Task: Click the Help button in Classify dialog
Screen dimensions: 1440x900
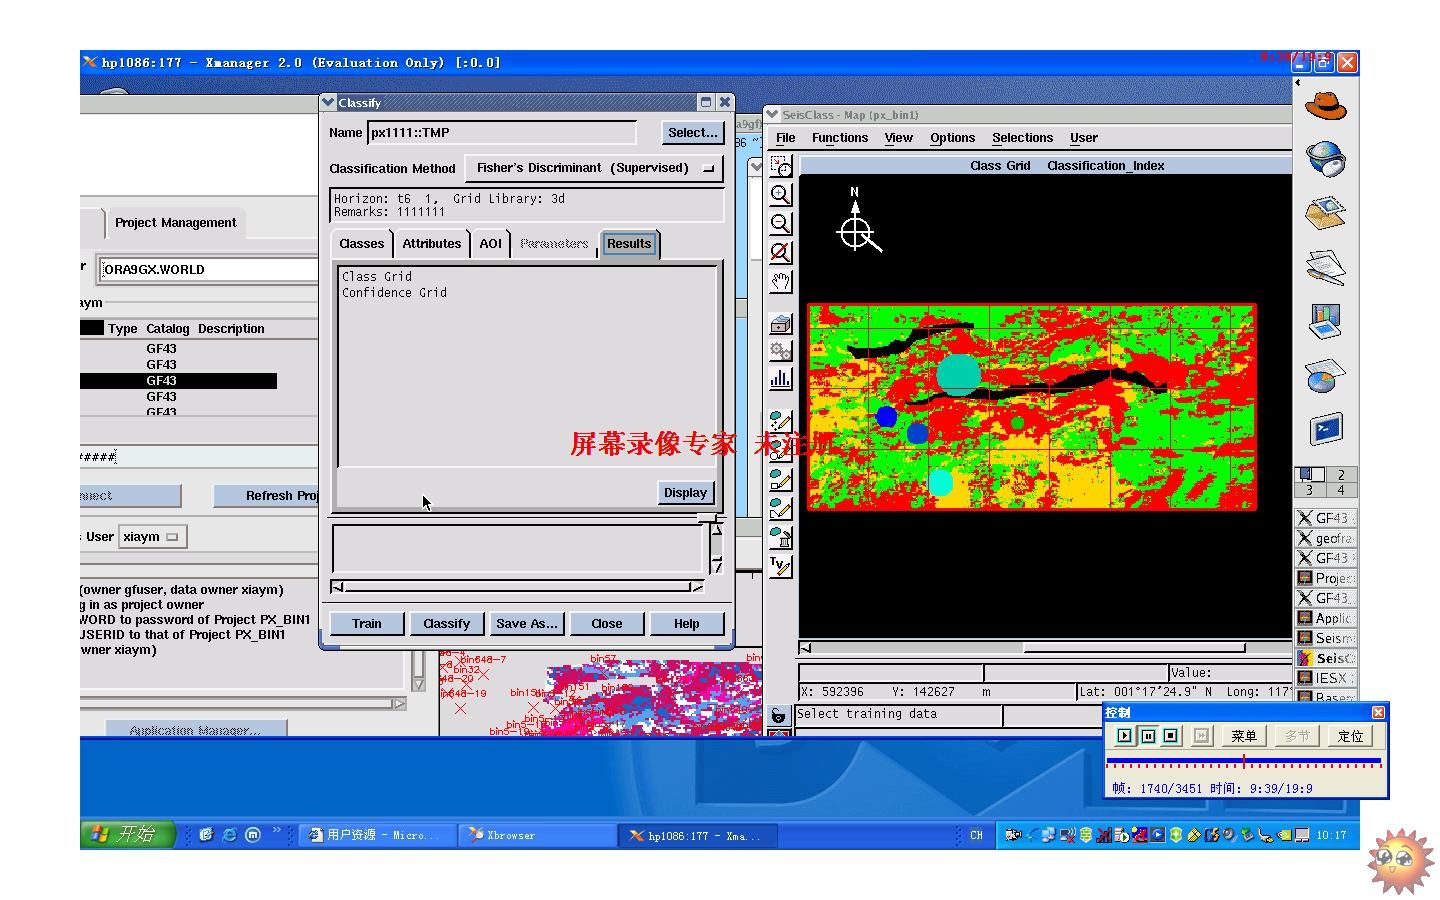Action: (687, 623)
